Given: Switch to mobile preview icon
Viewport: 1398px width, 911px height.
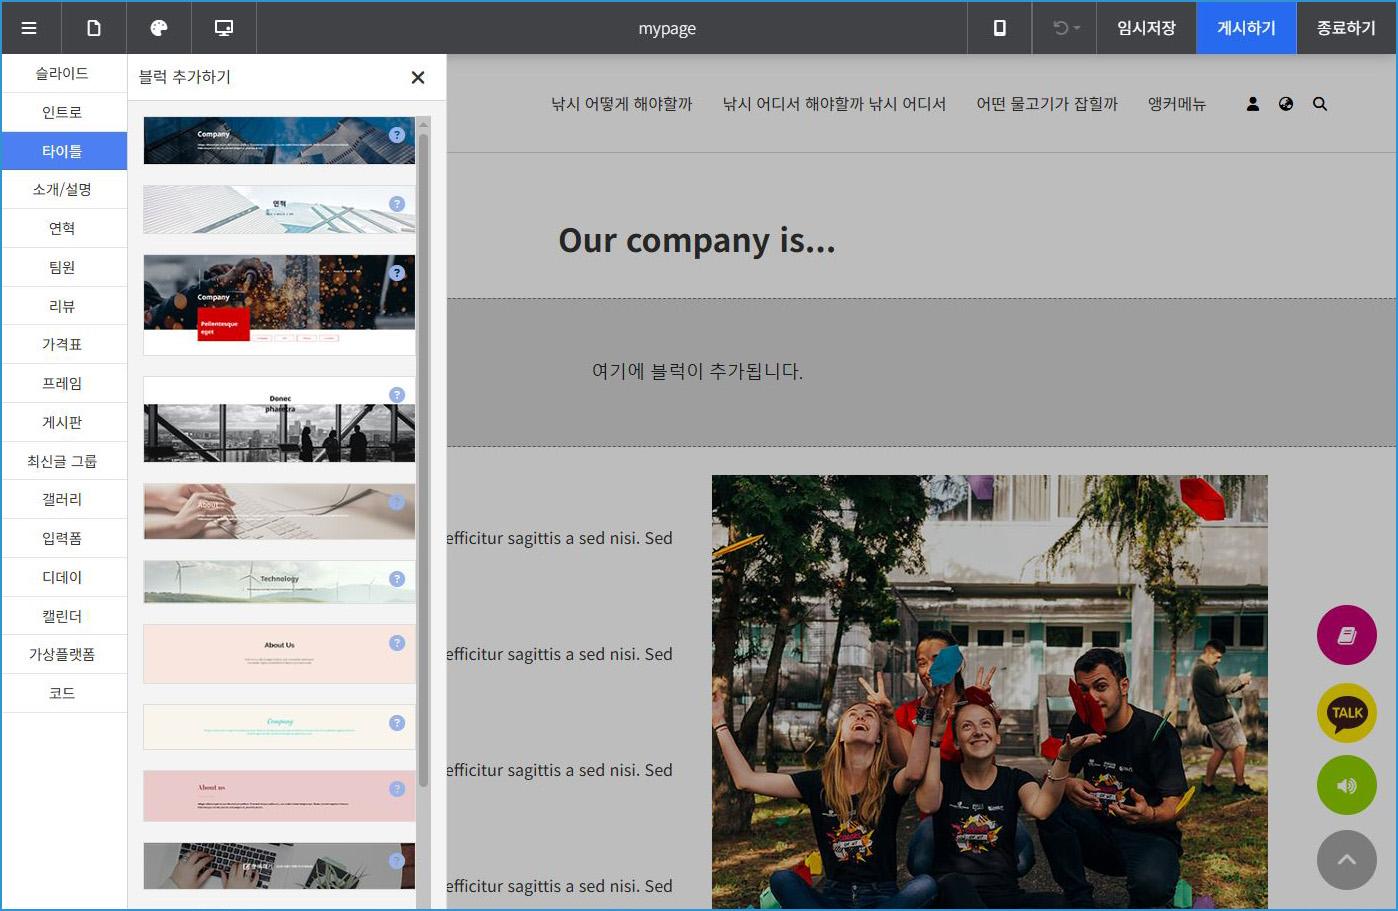Looking at the screenshot, I should click(x=999, y=28).
